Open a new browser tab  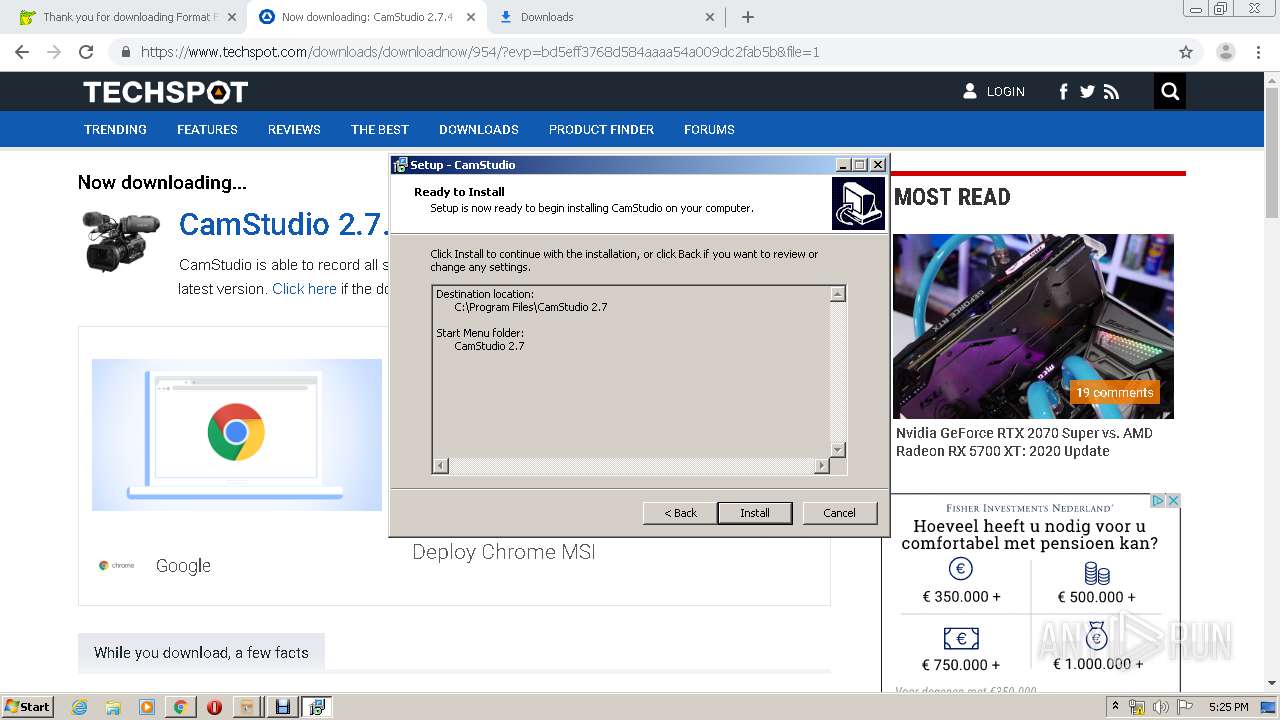tap(748, 17)
